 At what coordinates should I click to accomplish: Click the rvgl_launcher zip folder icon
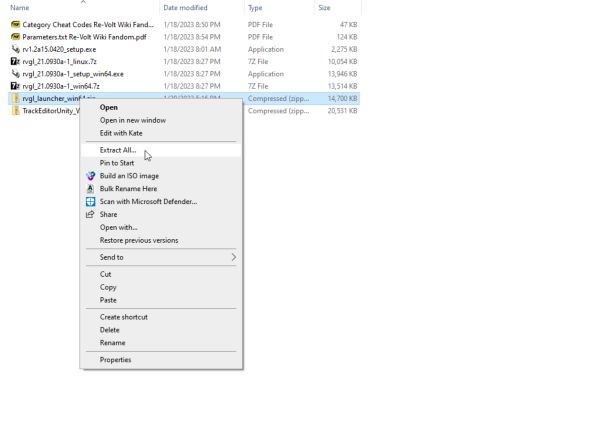pos(15,98)
